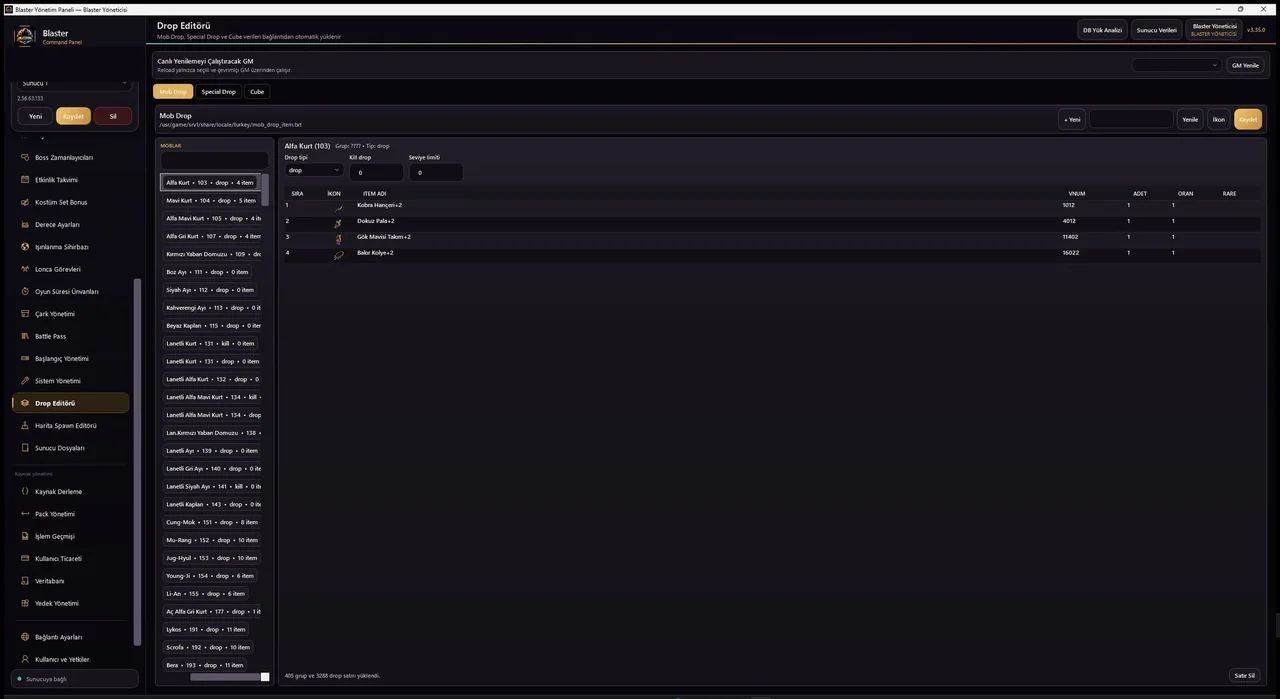Open Lonca Görevleri crossed-tools icon
The image size is (1280, 699).
tap(25, 269)
